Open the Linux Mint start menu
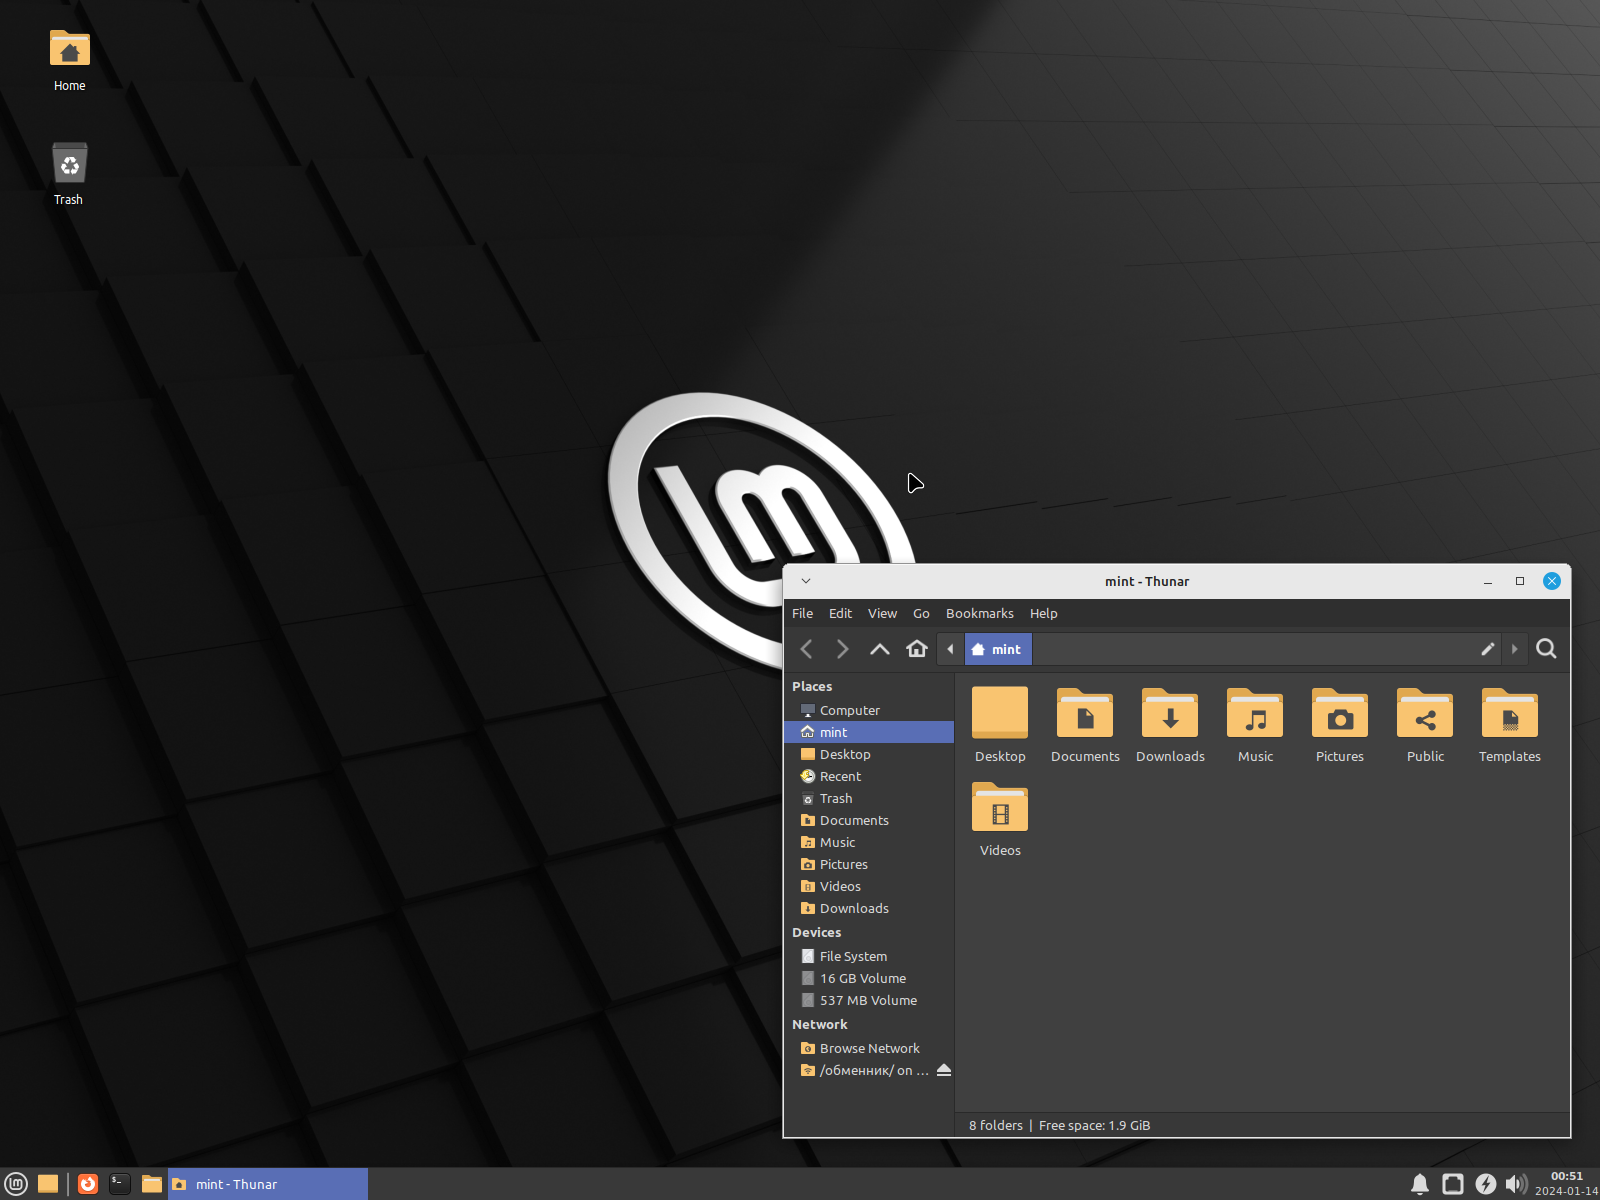The image size is (1600, 1200). pyautogui.click(x=16, y=1184)
